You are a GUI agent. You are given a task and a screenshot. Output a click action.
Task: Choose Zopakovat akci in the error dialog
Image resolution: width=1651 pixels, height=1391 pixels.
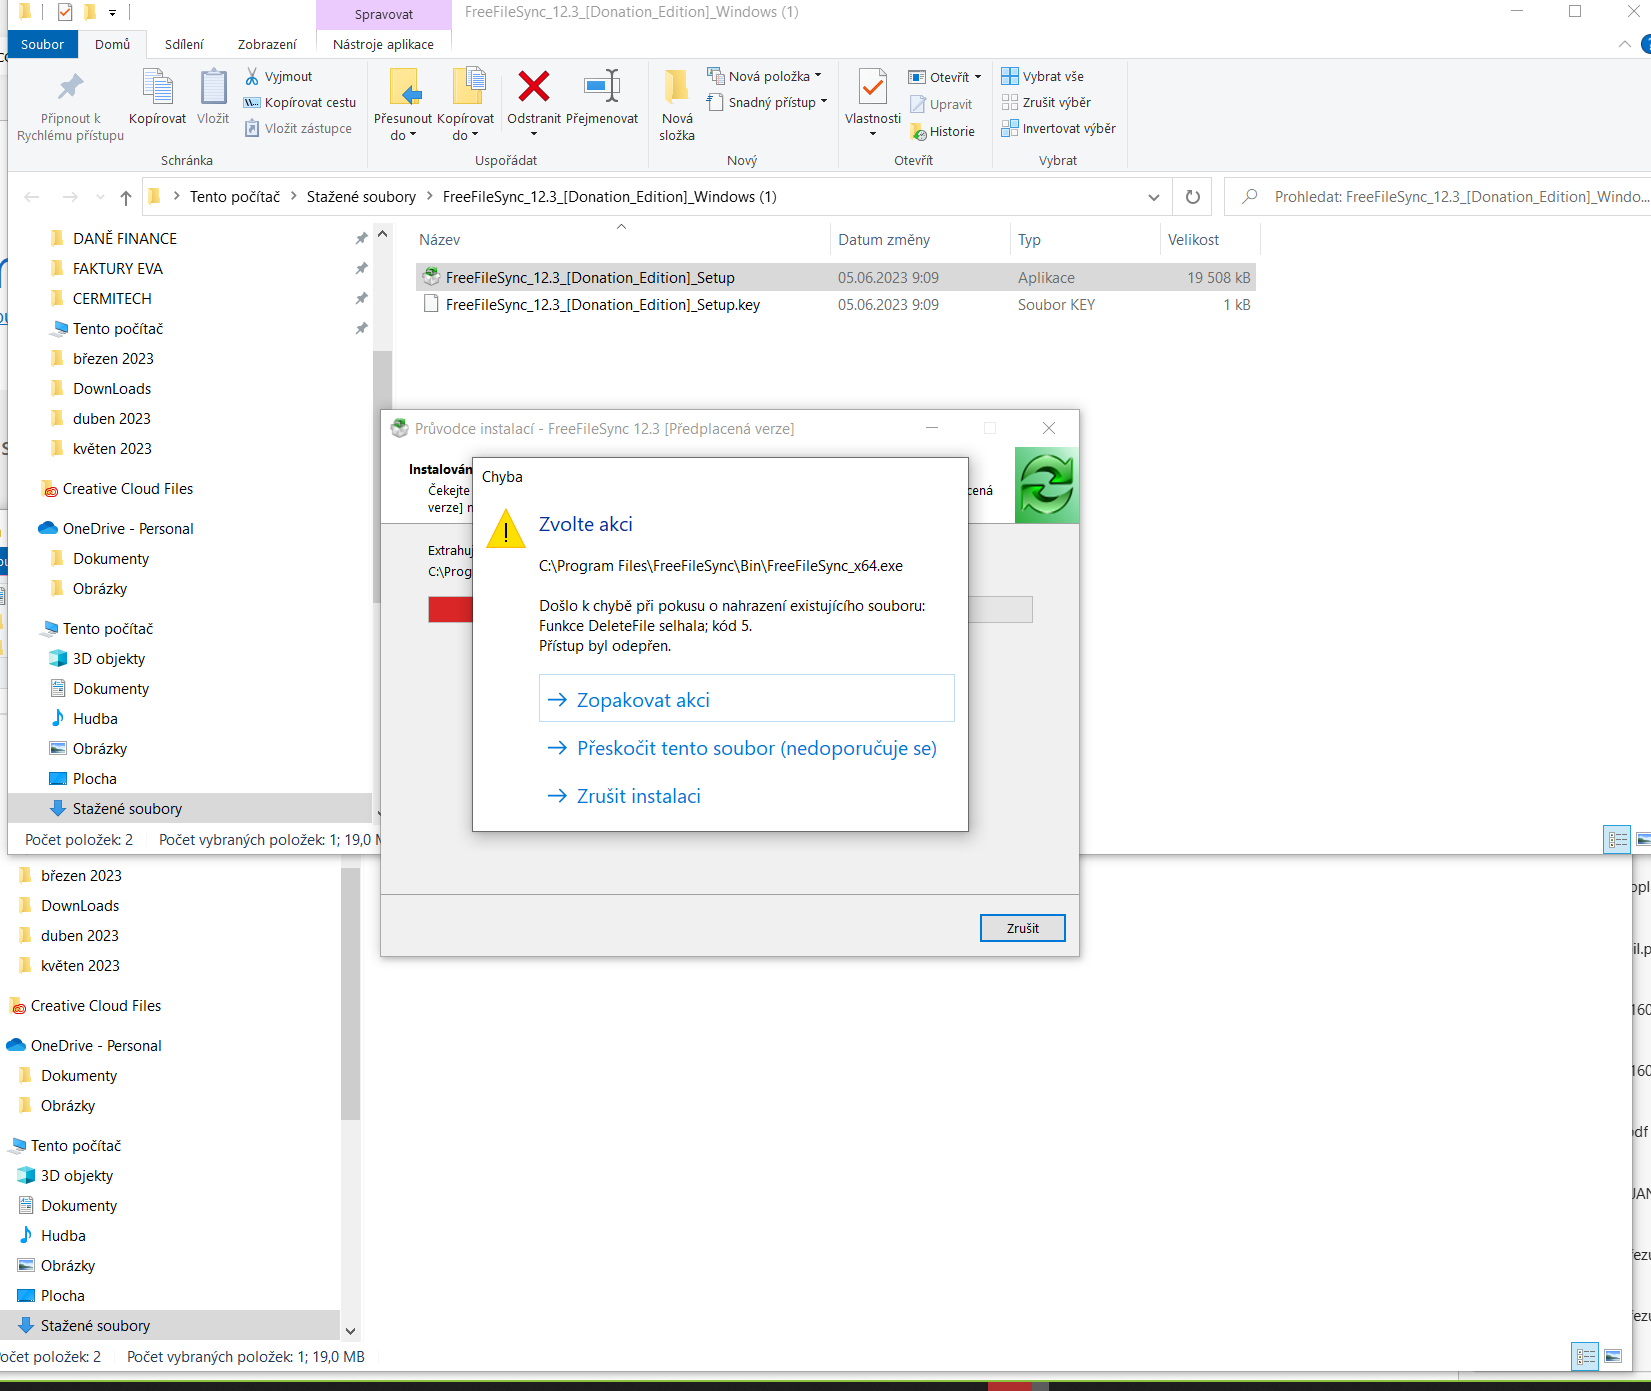pyautogui.click(x=746, y=699)
